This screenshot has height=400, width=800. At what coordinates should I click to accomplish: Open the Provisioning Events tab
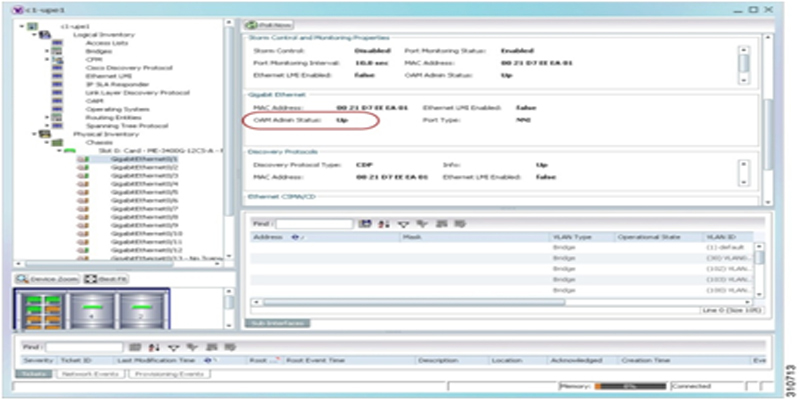tap(167, 373)
